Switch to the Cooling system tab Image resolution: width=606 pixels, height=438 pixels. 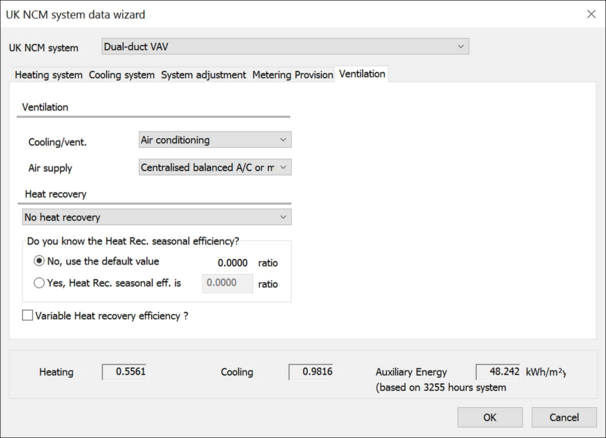[x=121, y=75]
